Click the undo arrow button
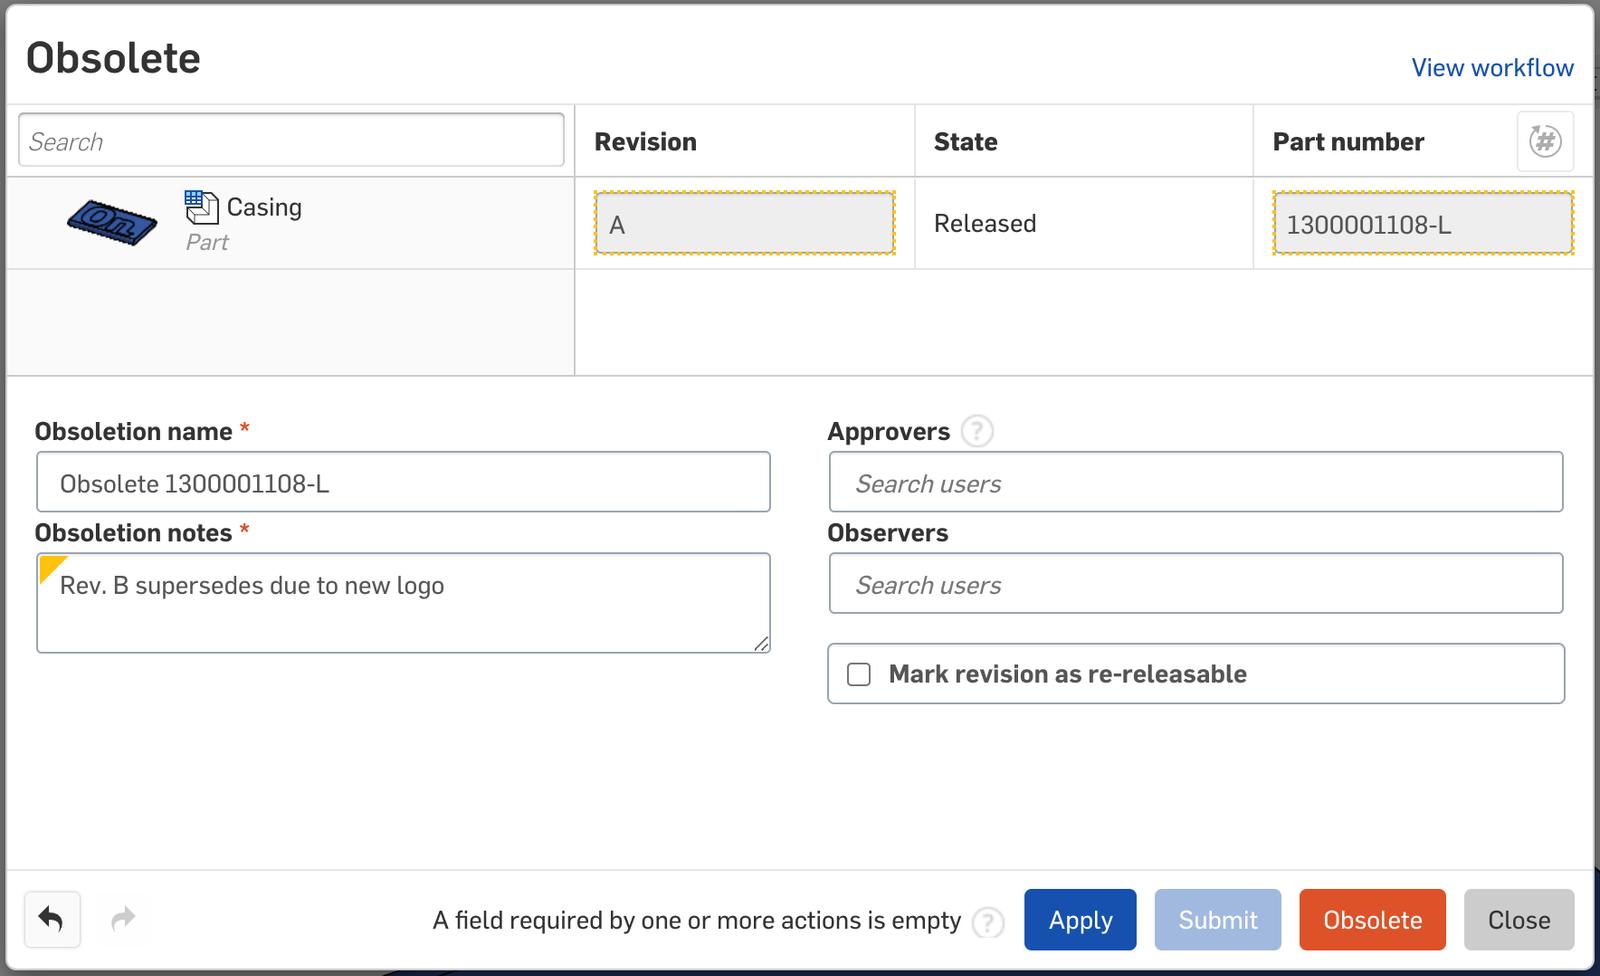The width and height of the screenshot is (1600, 976). pyautogui.click(x=51, y=919)
